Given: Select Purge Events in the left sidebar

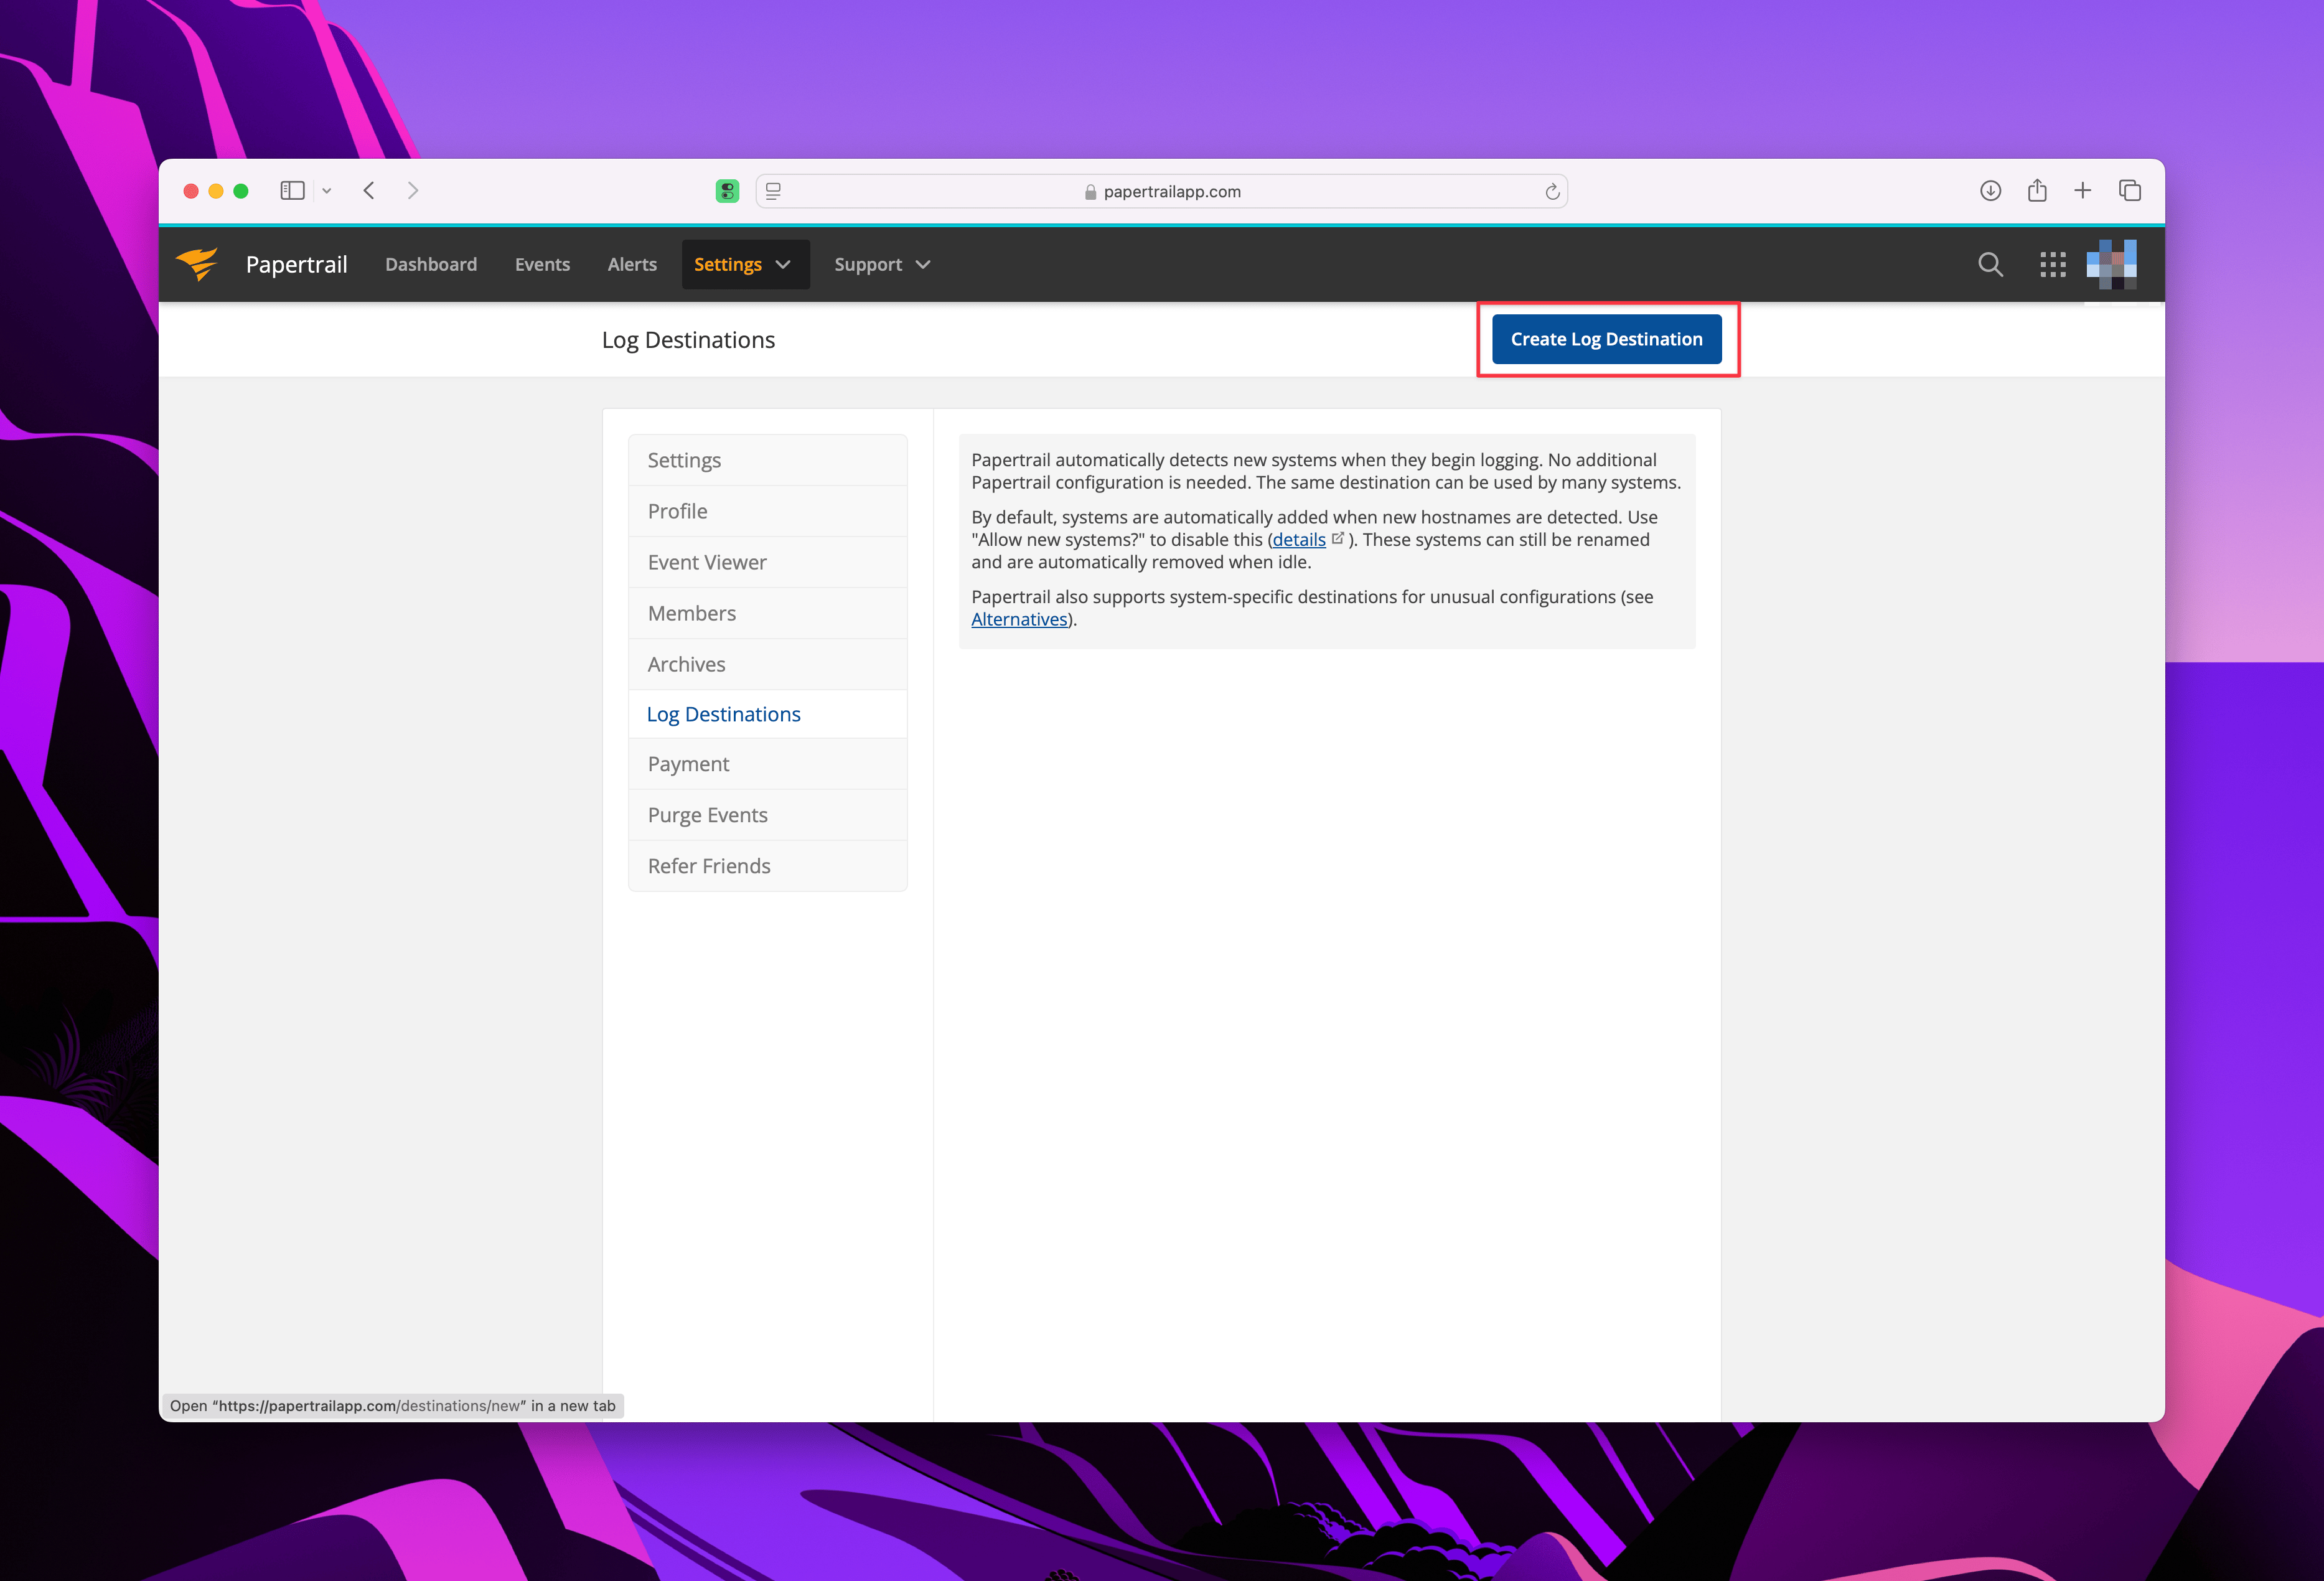Looking at the screenshot, I should (767, 815).
